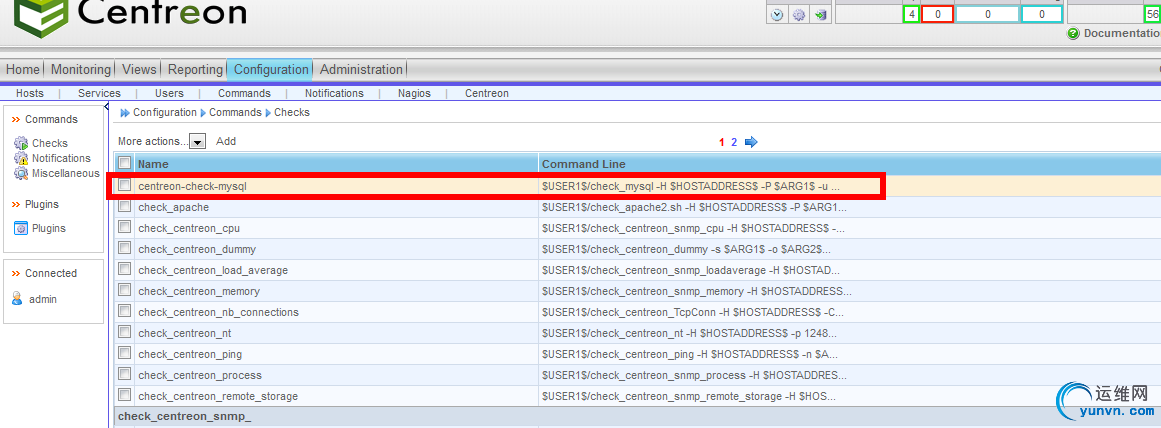Go to page 2 of results

pyautogui.click(x=734, y=142)
